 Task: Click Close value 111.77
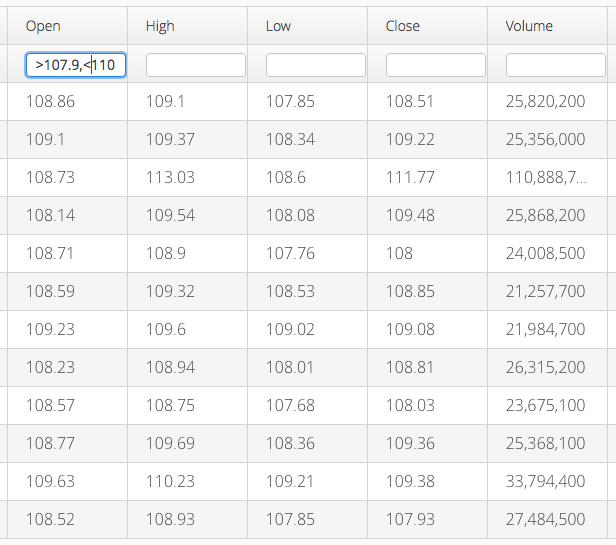(x=410, y=177)
